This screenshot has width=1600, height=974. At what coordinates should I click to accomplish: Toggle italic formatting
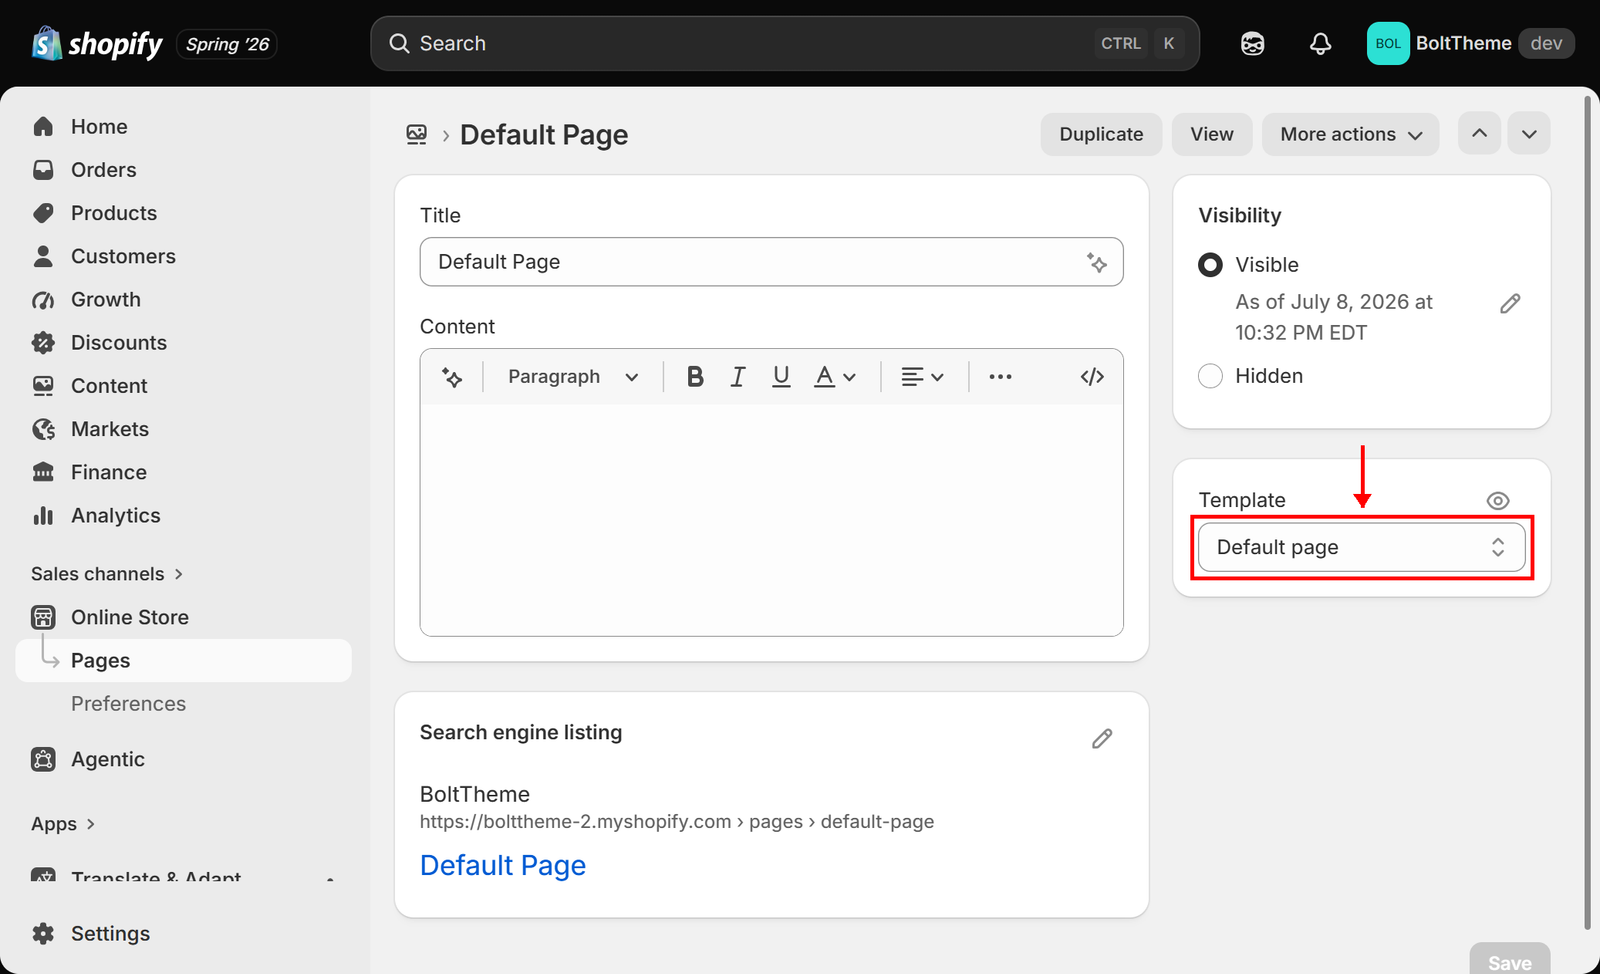(738, 377)
